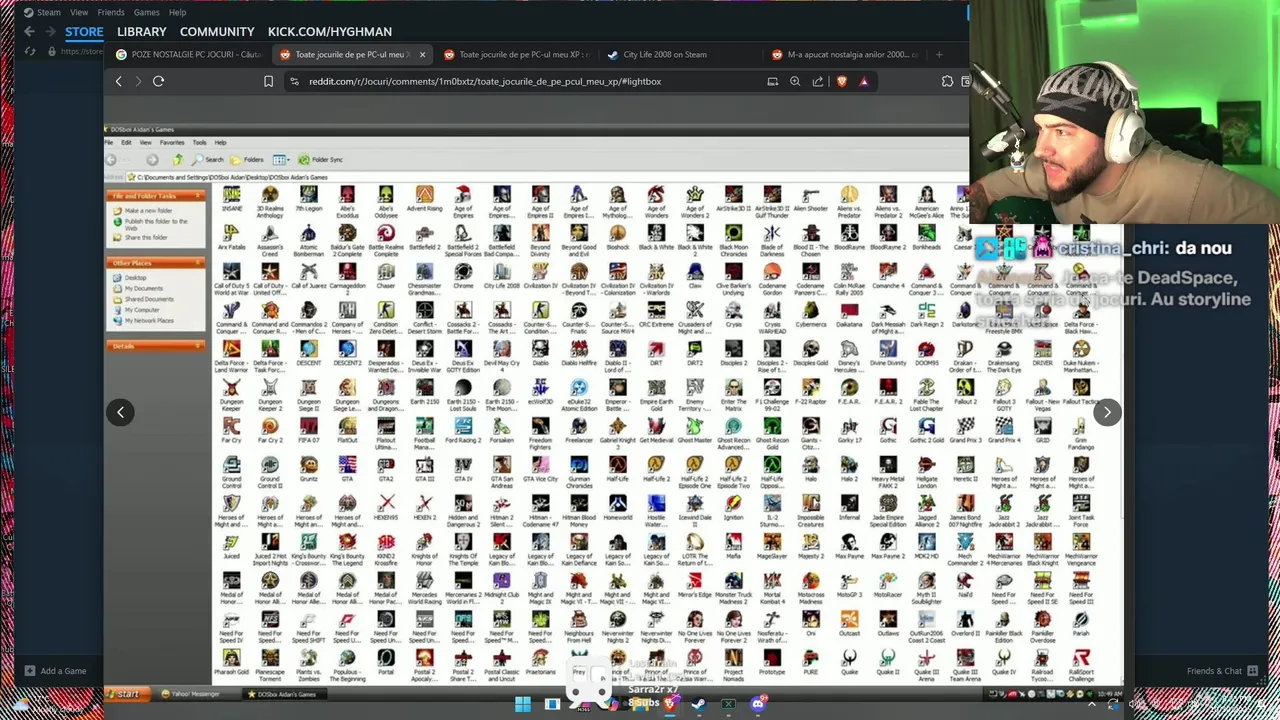
Task: Select the Pharaoh Gold icon
Action: coord(232,664)
